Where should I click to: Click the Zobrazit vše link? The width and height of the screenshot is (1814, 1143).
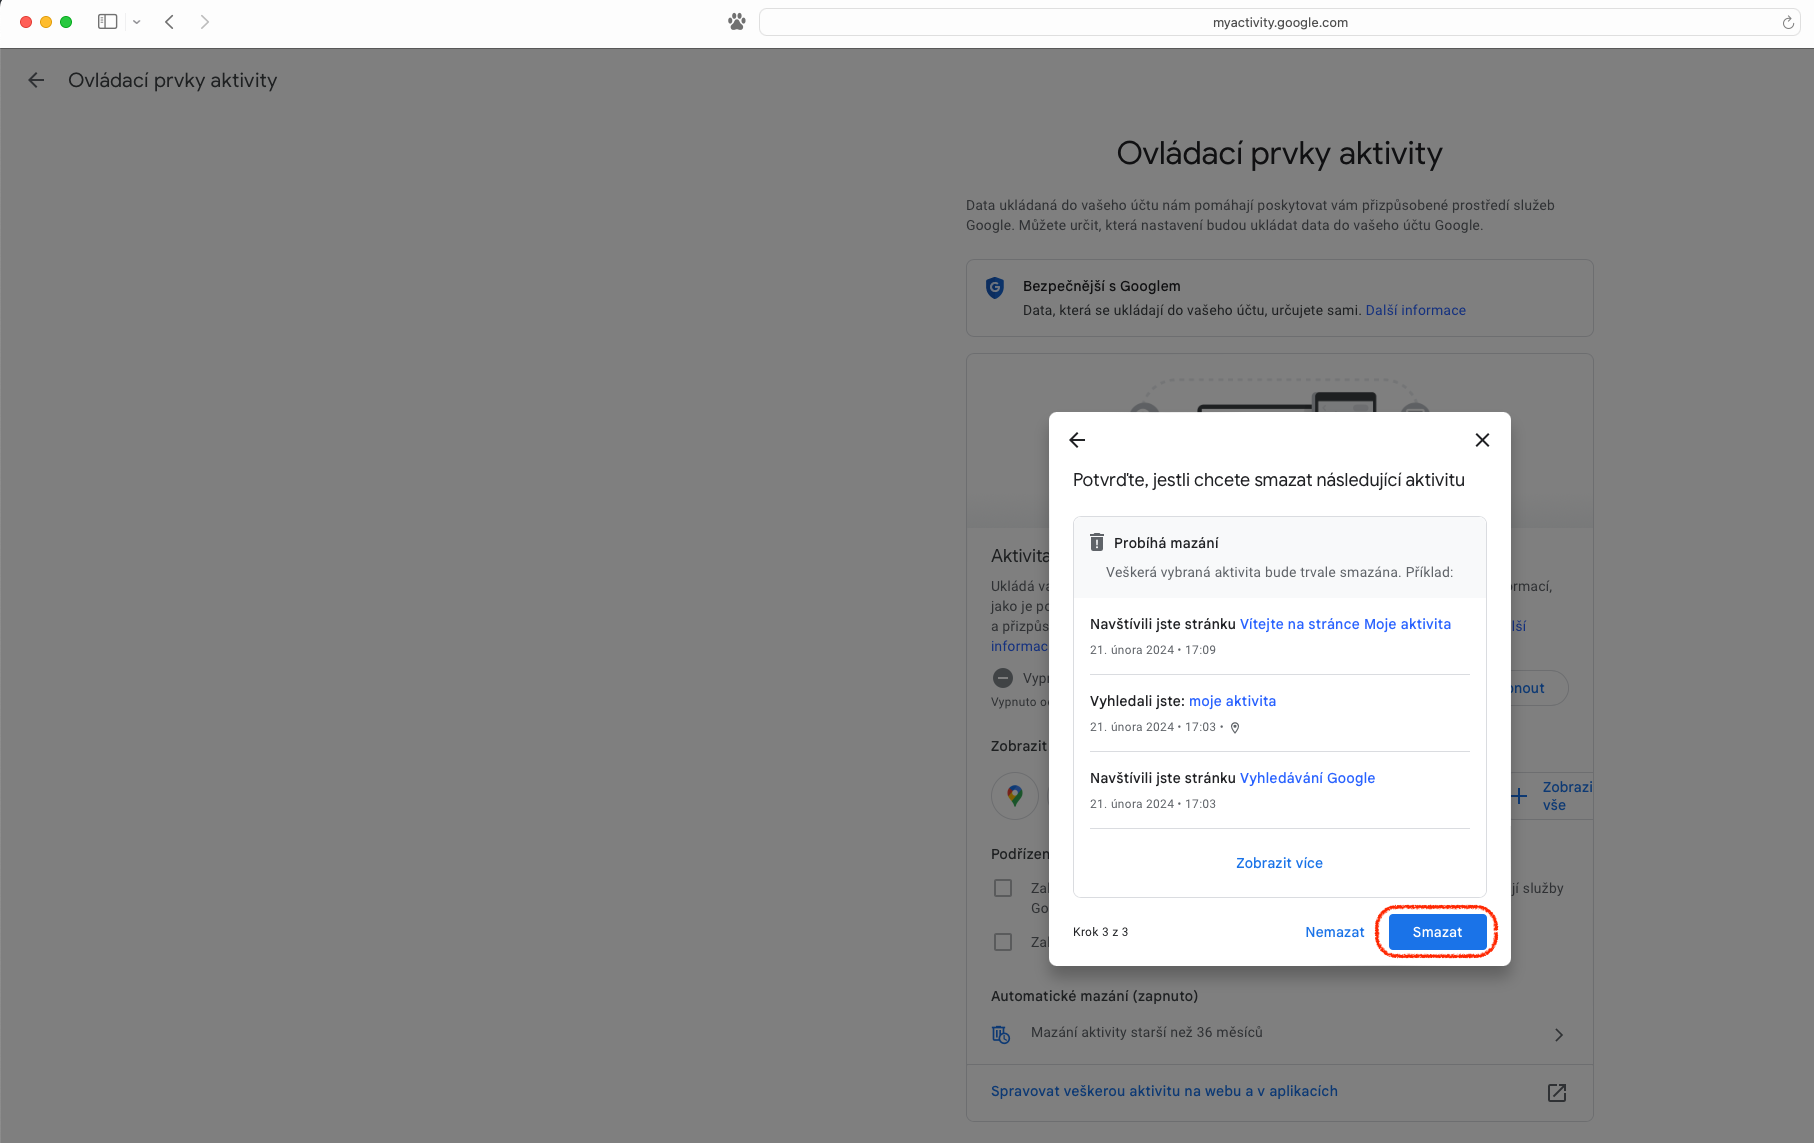coord(1567,796)
